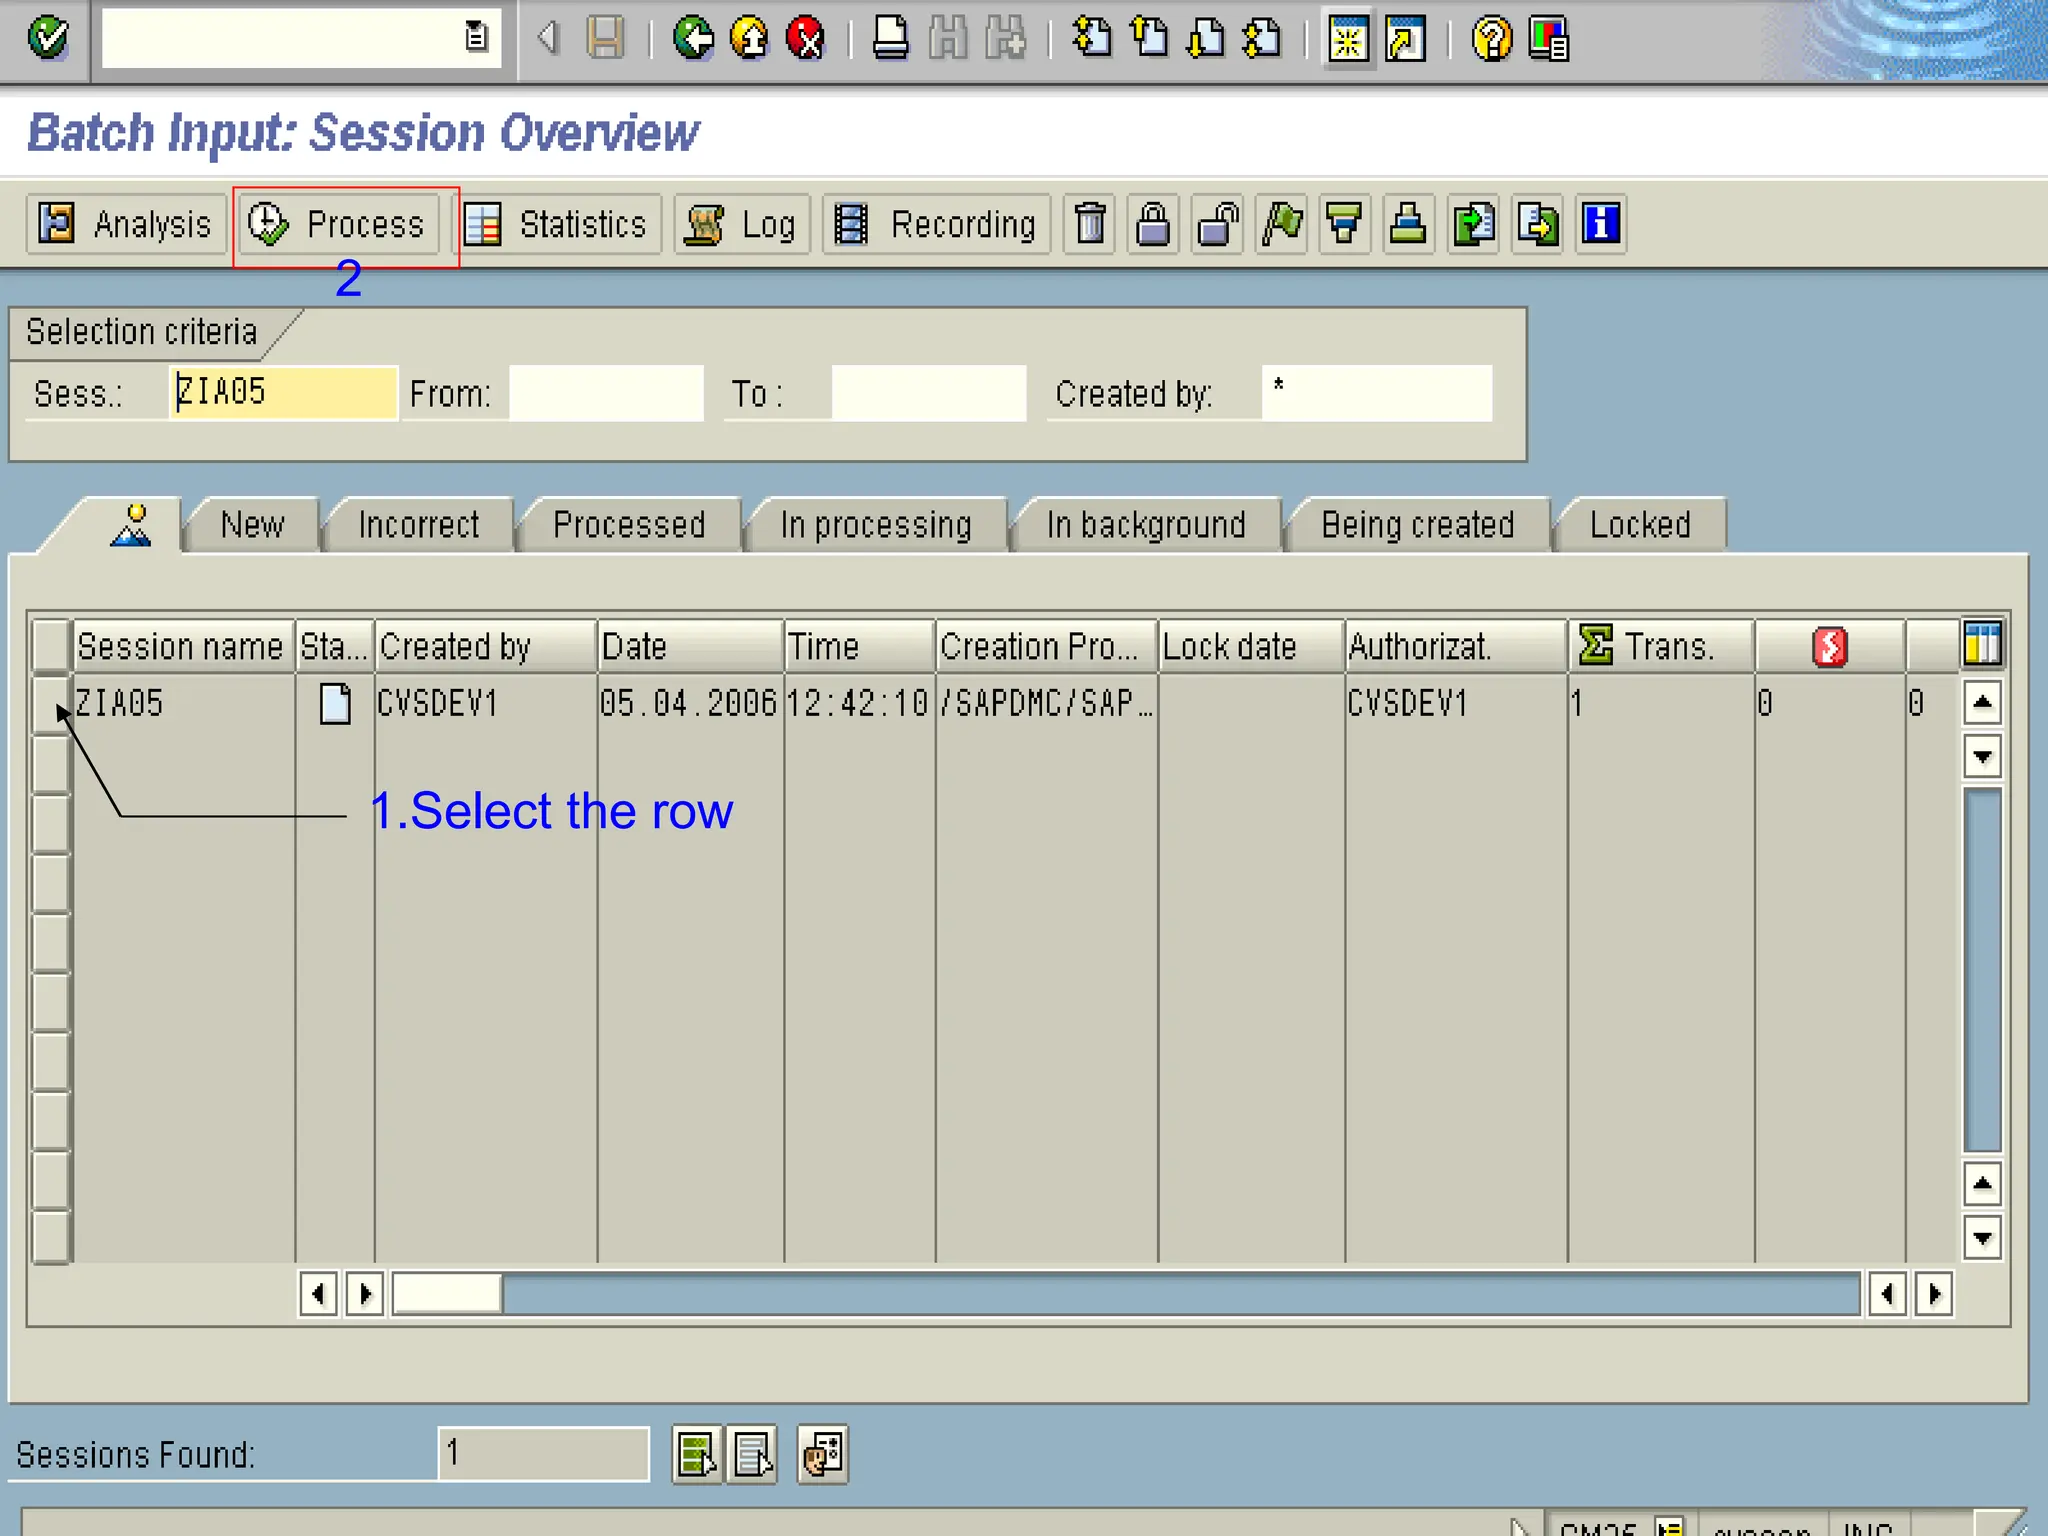Click the yellow Help question mark icon

point(1491,39)
